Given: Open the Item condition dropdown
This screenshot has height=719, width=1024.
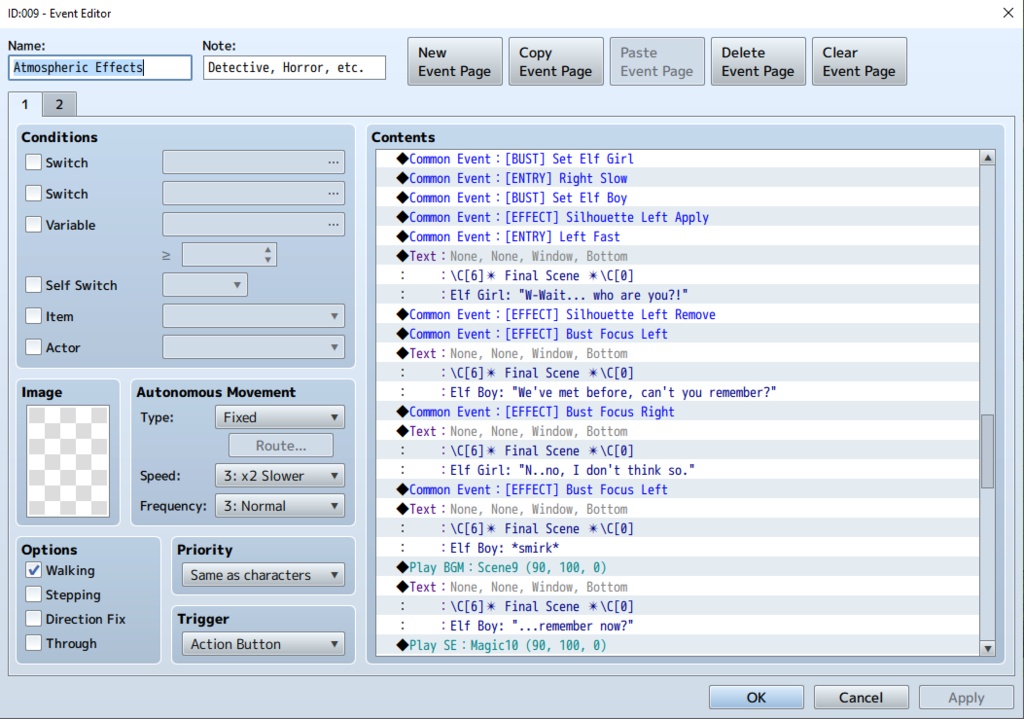Looking at the screenshot, I should click(x=253, y=316).
